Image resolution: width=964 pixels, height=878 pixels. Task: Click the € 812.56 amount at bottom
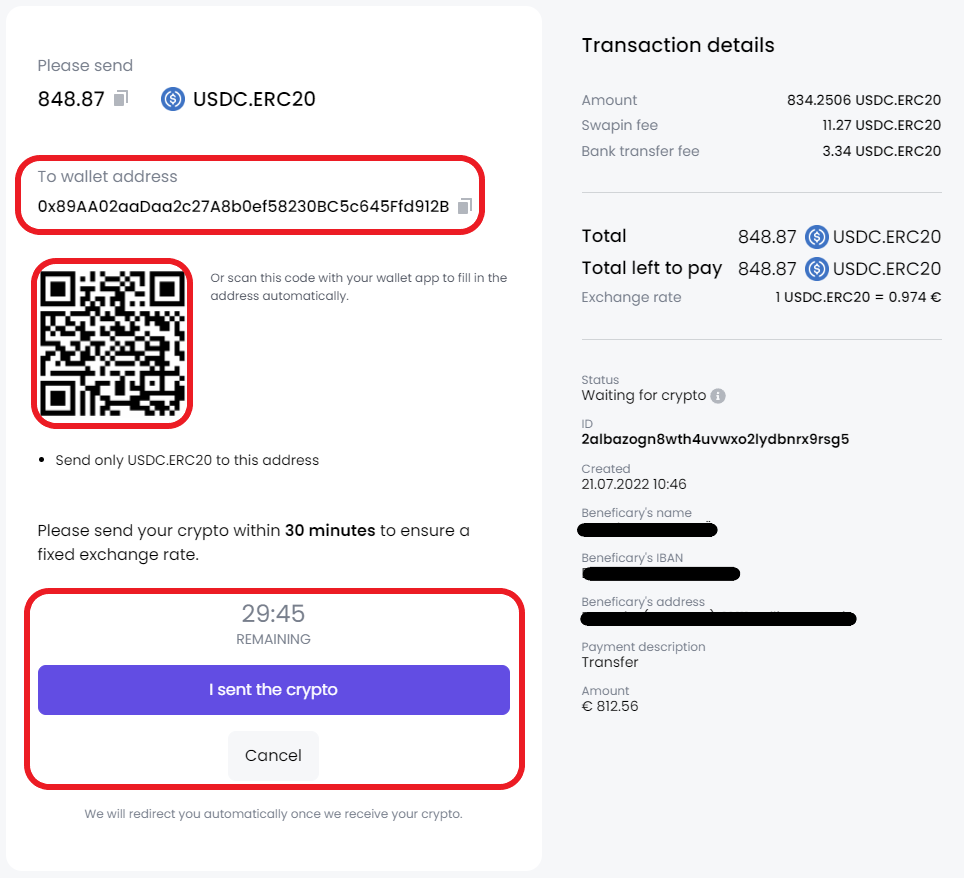(x=610, y=706)
